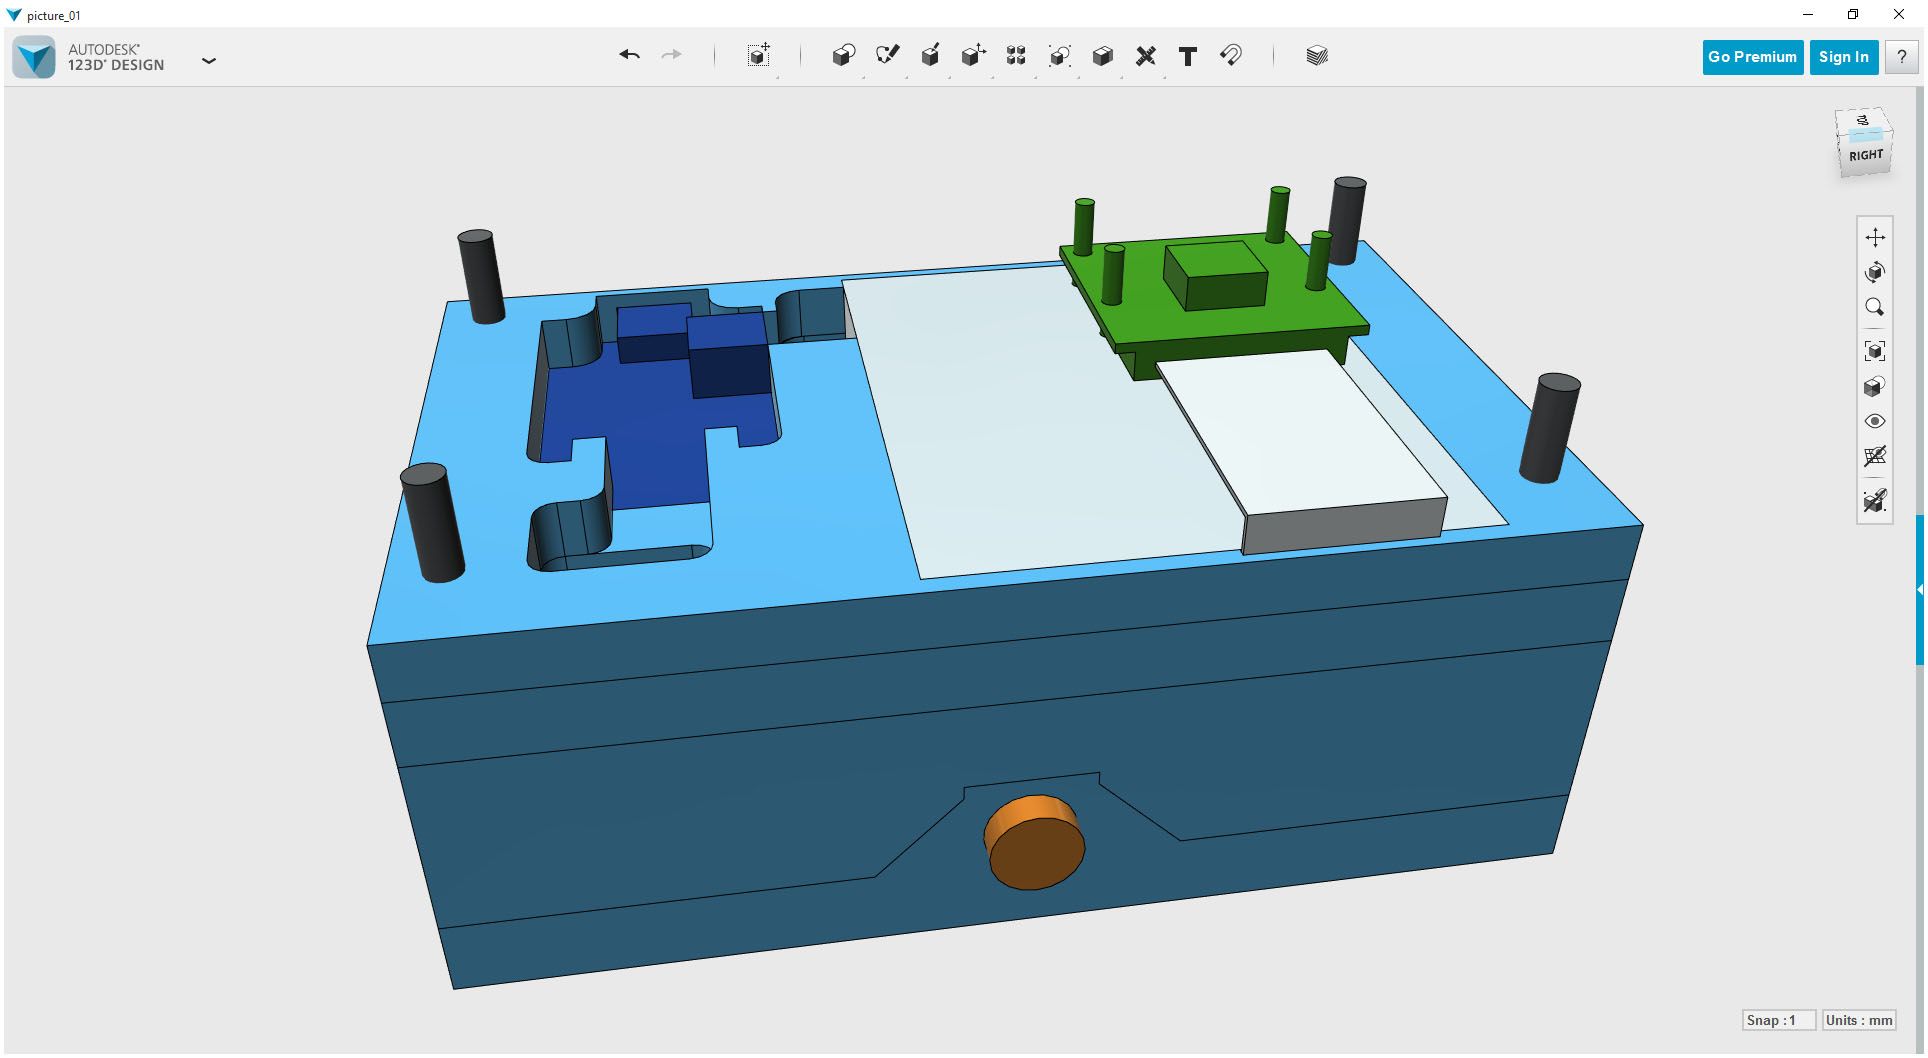The height and width of the screenshot is (1058, 1928).
Task: Open the Pattern tool
Action: 1016,56
